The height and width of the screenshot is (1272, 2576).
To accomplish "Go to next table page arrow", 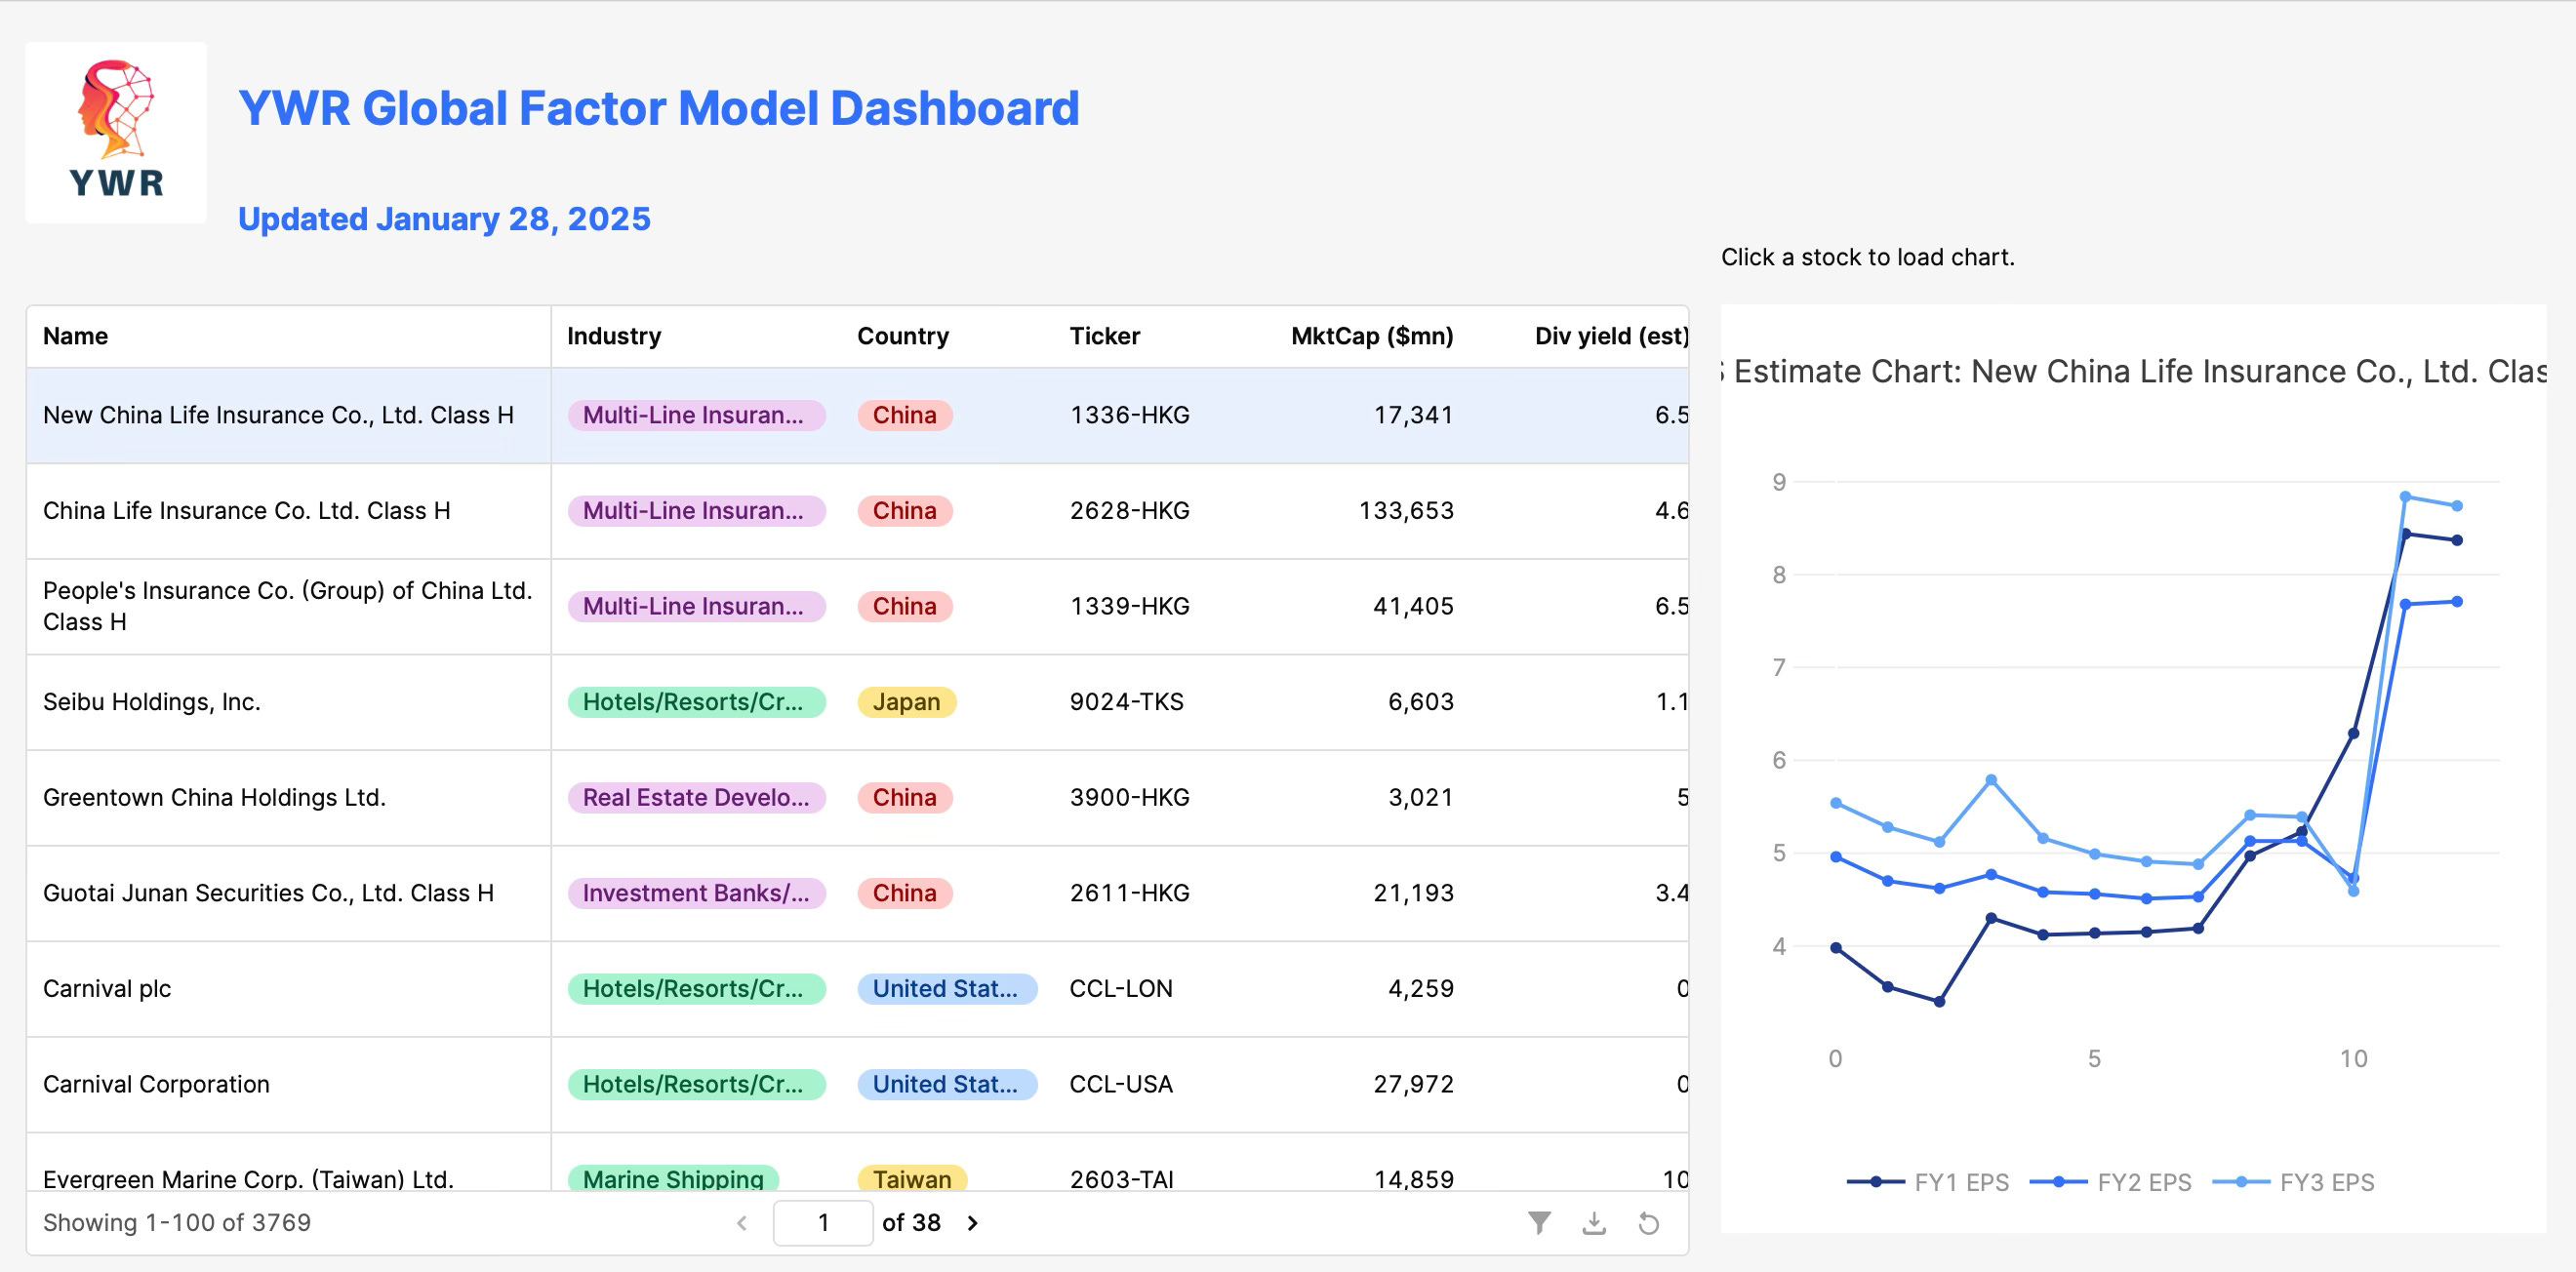I will click(972, 1222).
